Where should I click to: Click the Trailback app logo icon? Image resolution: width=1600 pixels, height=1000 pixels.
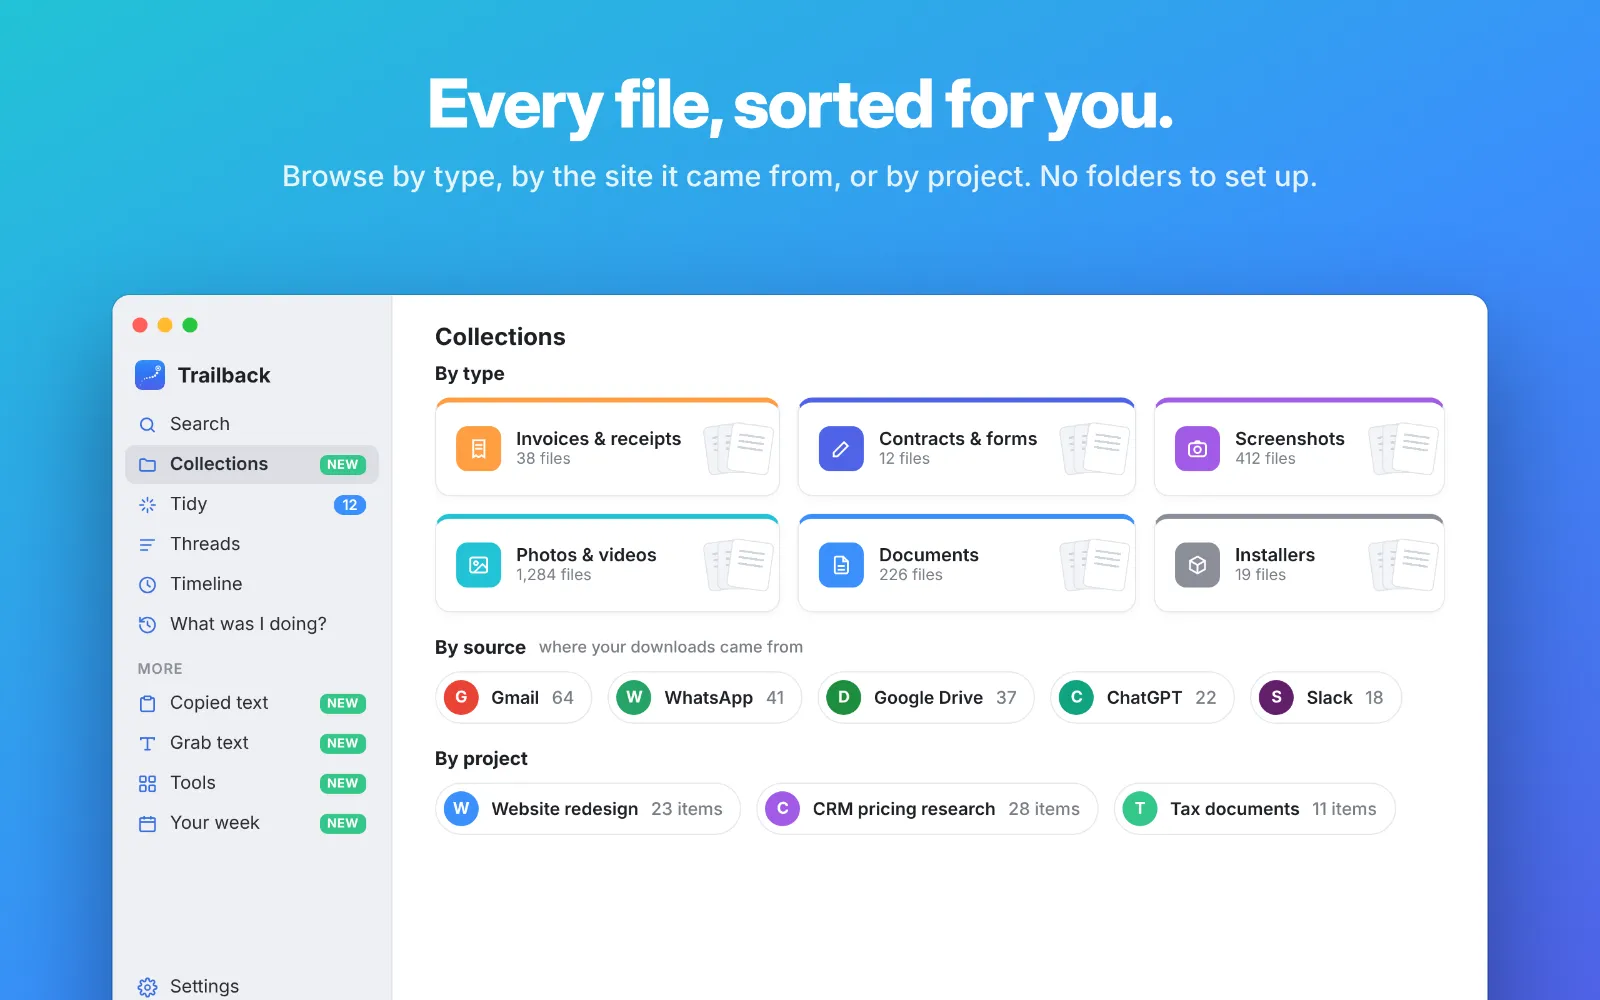point(150,375)
